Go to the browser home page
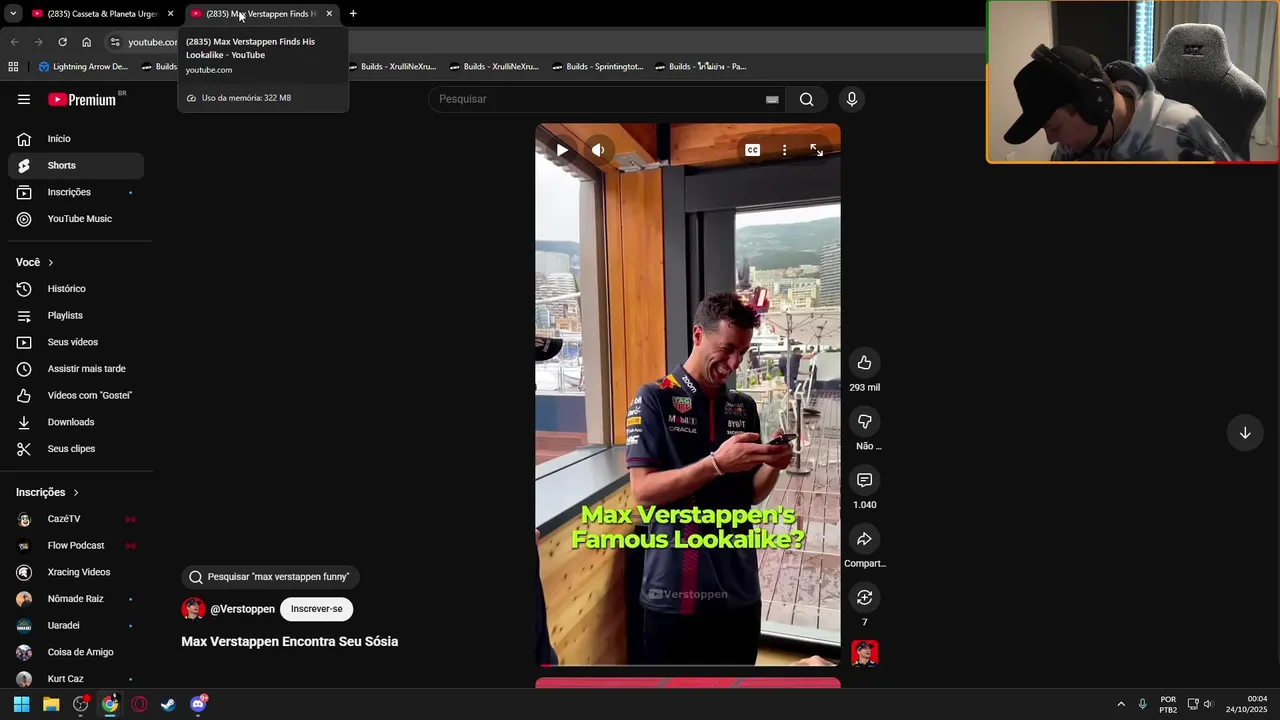 point(87,42)
